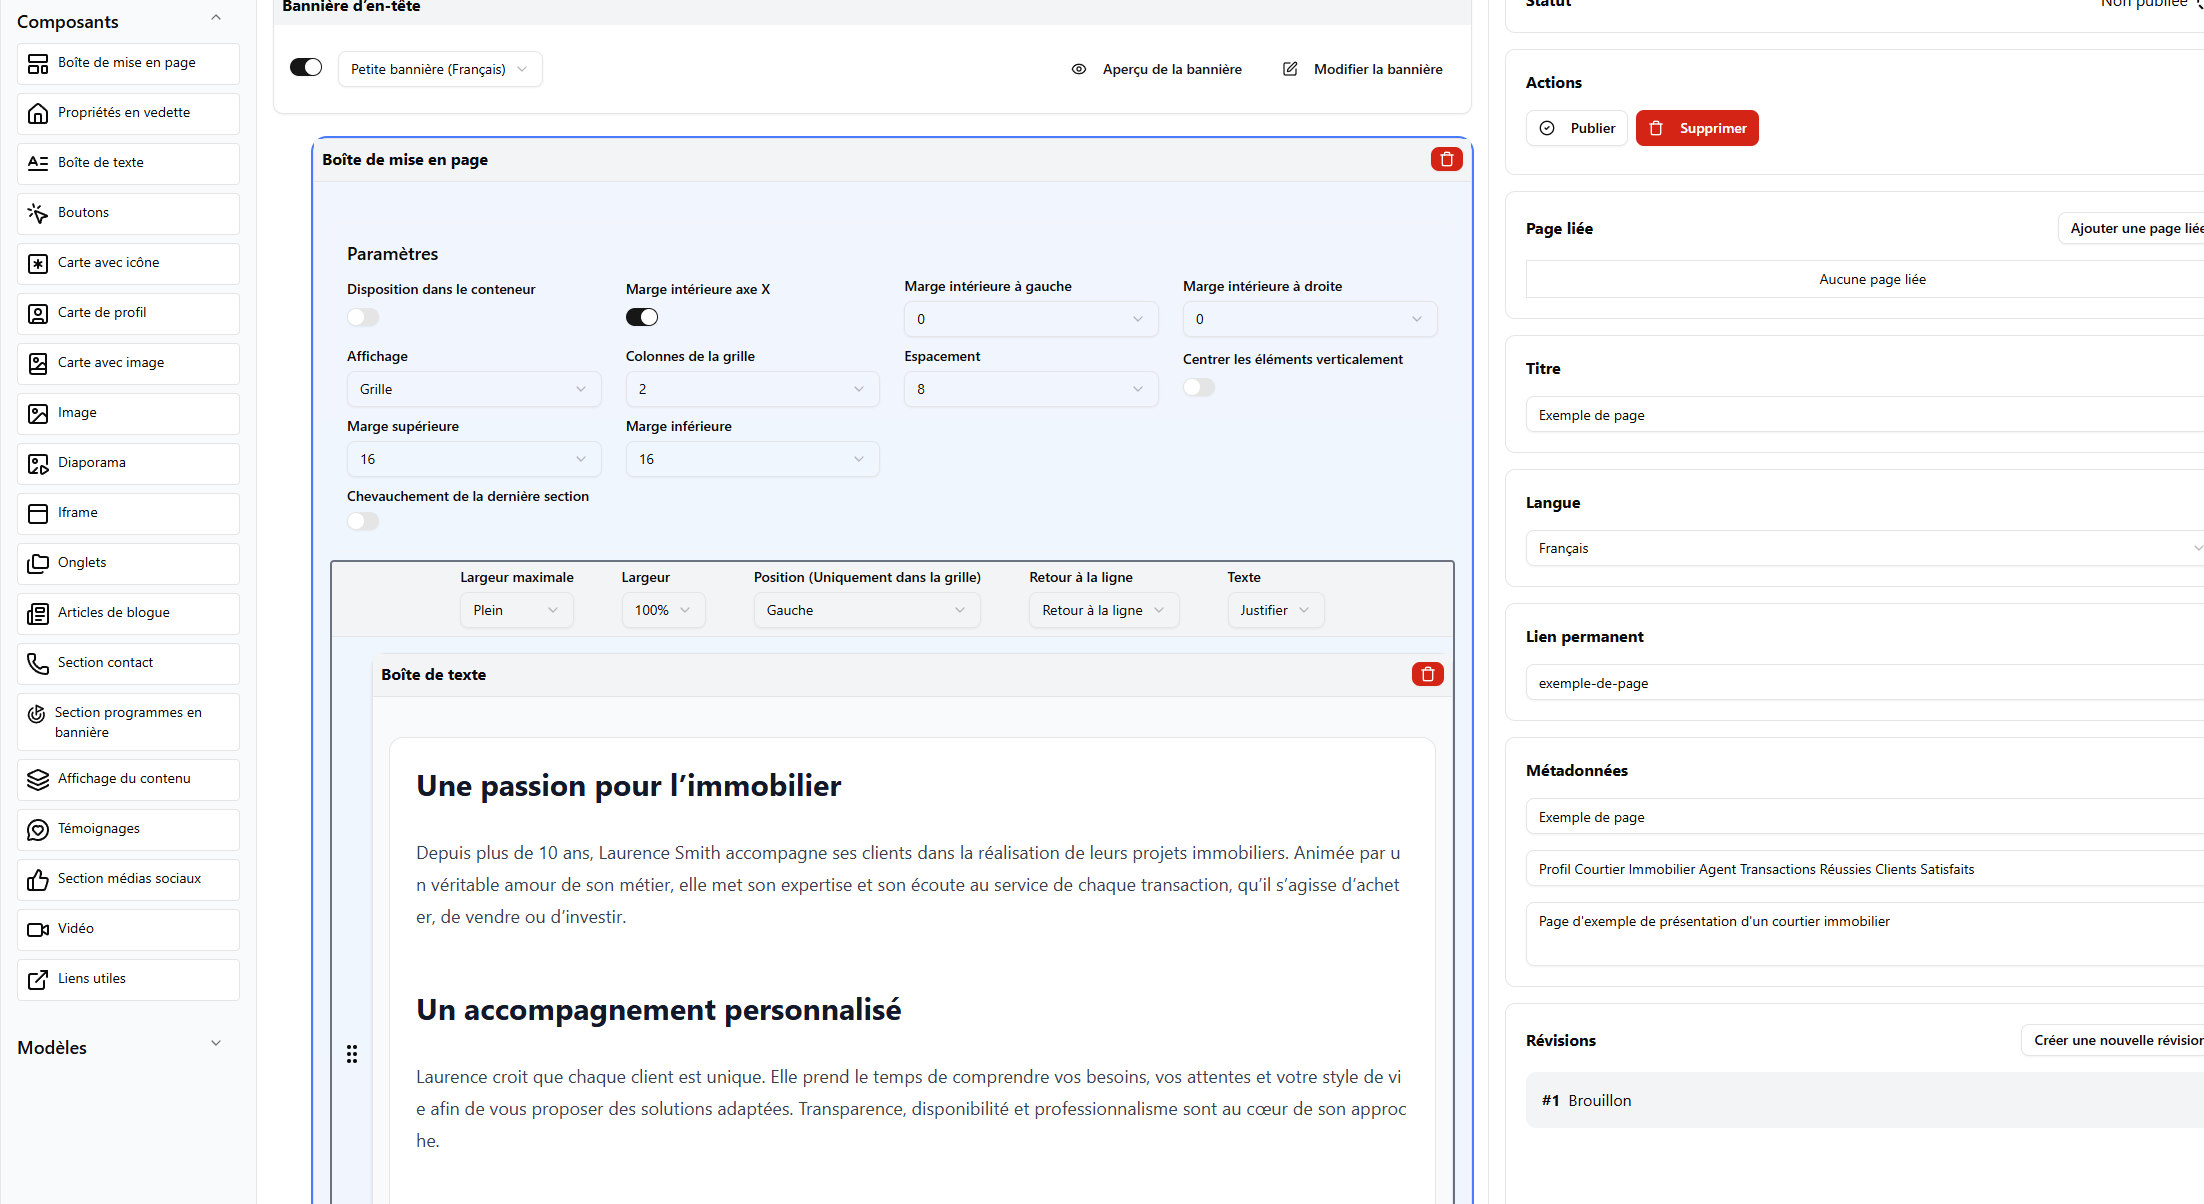Screen dimensions: 2204x1204
Task: Open the Largeur 100% dropdown
Action: pyautogui.click(x=664, y=610)
